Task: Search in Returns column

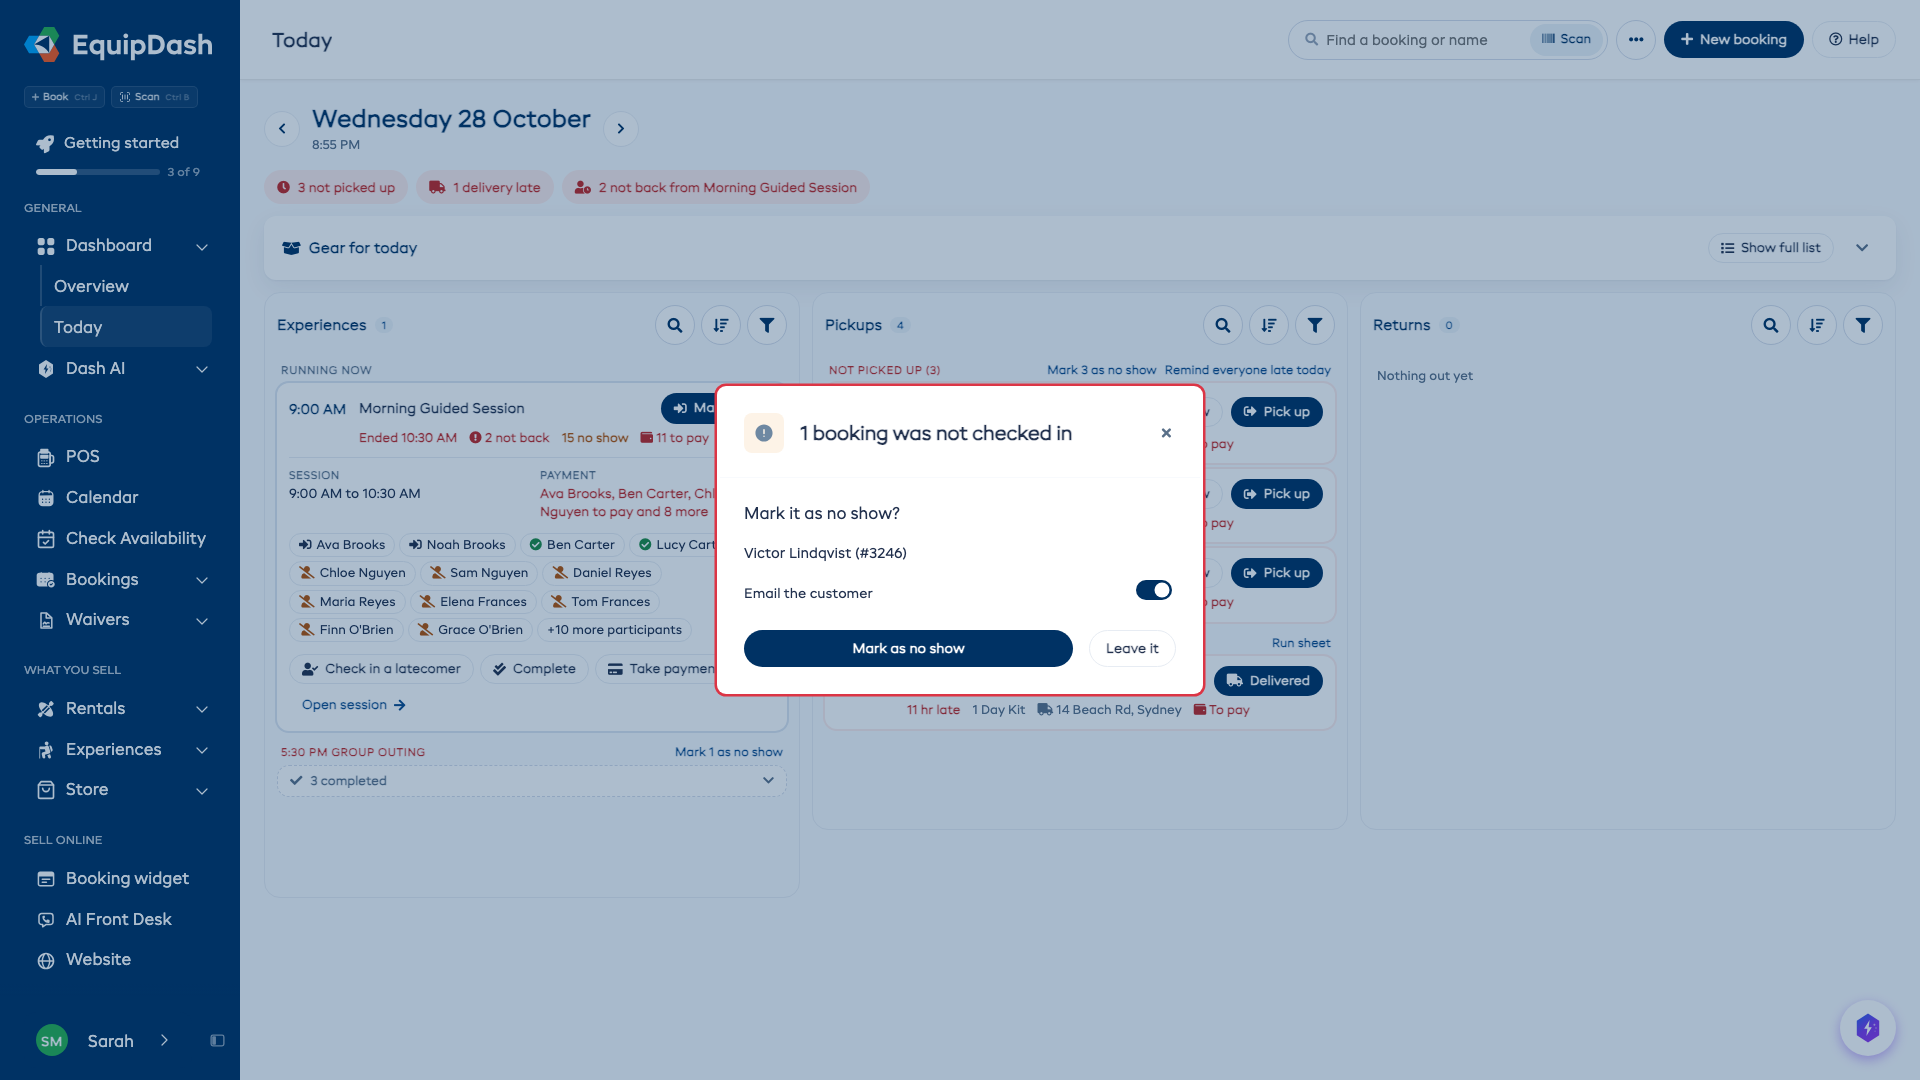Action: (x=1771, y=325)
